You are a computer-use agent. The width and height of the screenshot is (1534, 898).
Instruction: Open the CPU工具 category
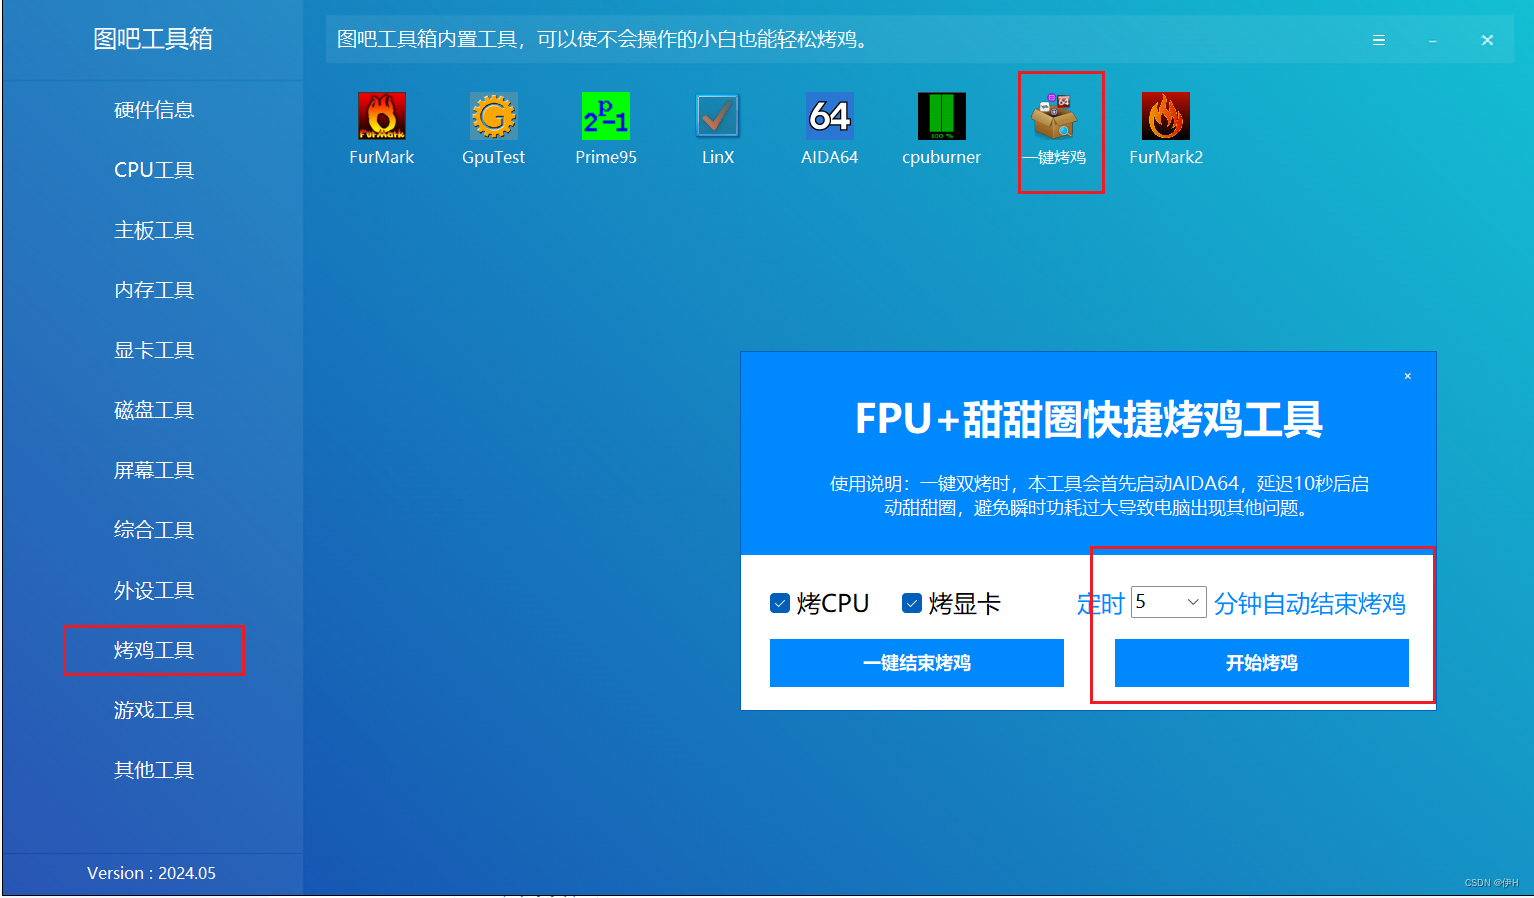(154, 170)
